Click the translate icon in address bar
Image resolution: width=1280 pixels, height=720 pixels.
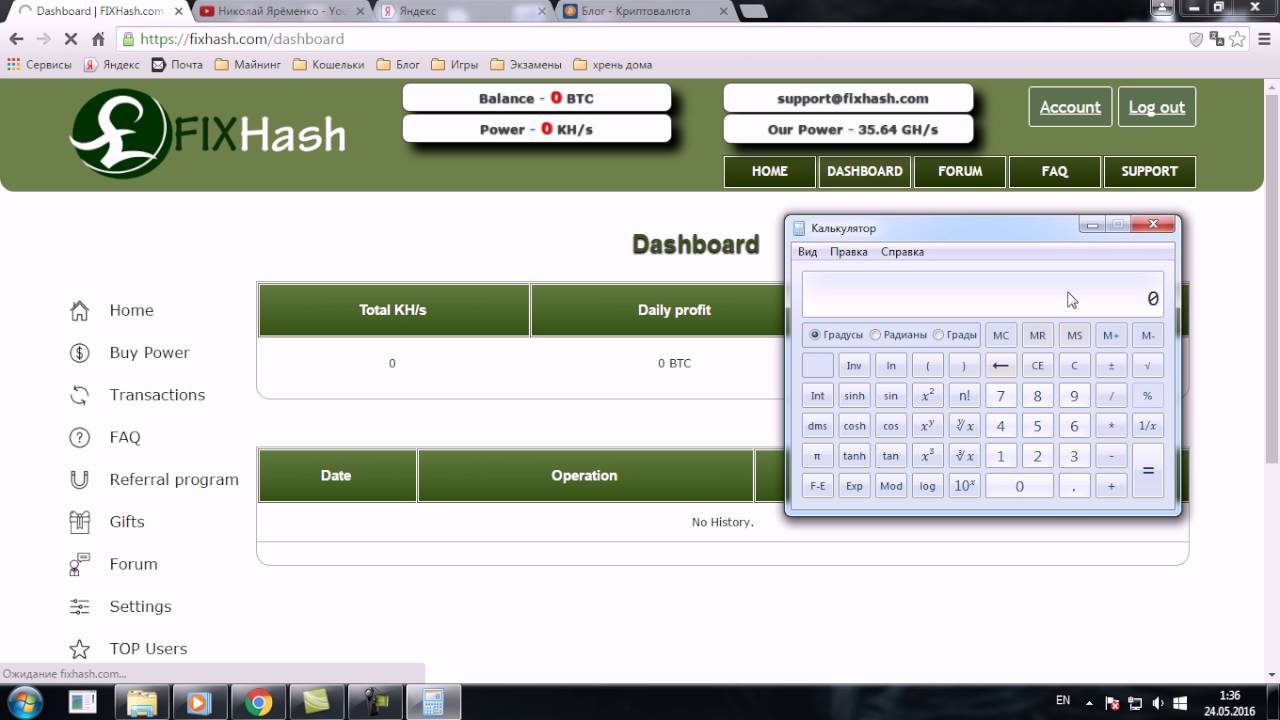click(x=1217, y=39)
